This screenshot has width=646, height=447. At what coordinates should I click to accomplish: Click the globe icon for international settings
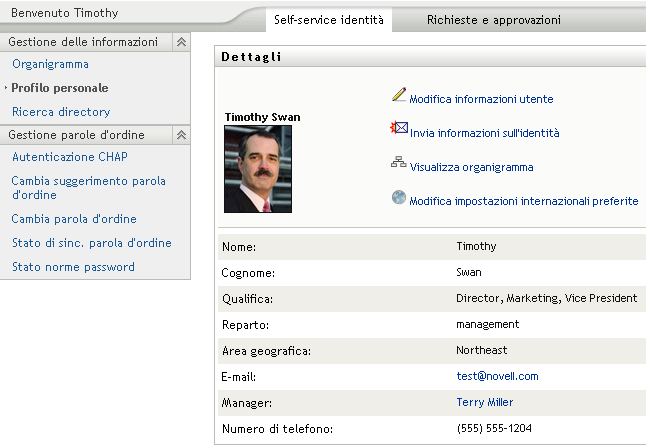399,198
